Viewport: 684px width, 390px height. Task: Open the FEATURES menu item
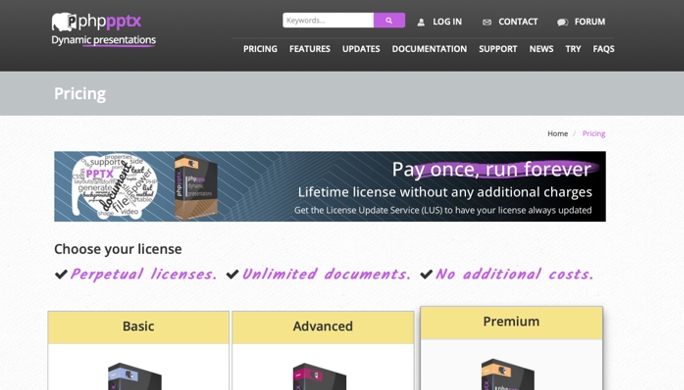(x=310, y=49)
